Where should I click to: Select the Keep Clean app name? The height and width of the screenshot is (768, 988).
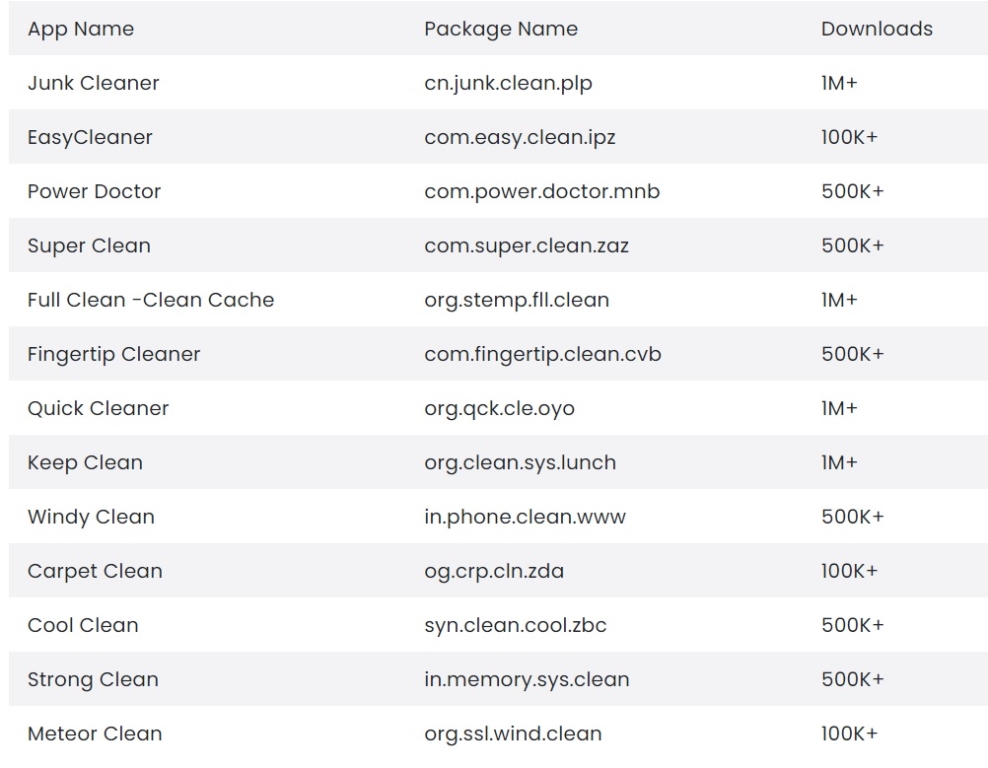pyautogui.click(x=85, y=462)
